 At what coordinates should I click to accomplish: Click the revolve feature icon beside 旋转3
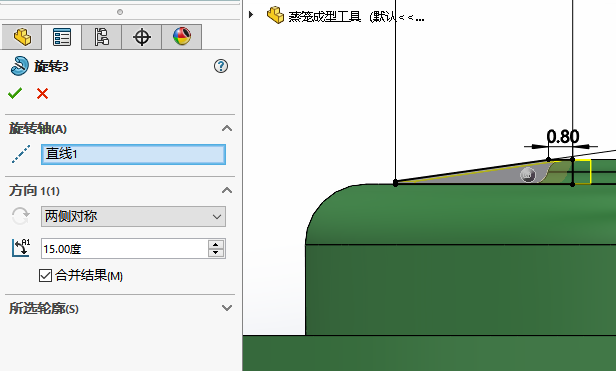pyautogui.click(x=19, y=66)
